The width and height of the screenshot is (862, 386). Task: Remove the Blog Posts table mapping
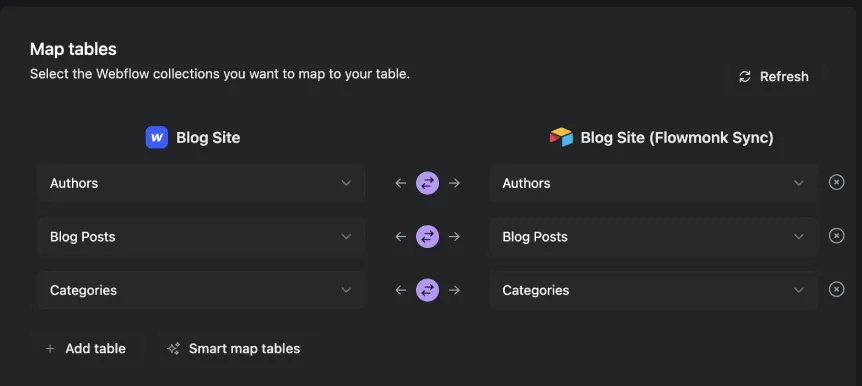pyautogui.click(x=836, y=235)
